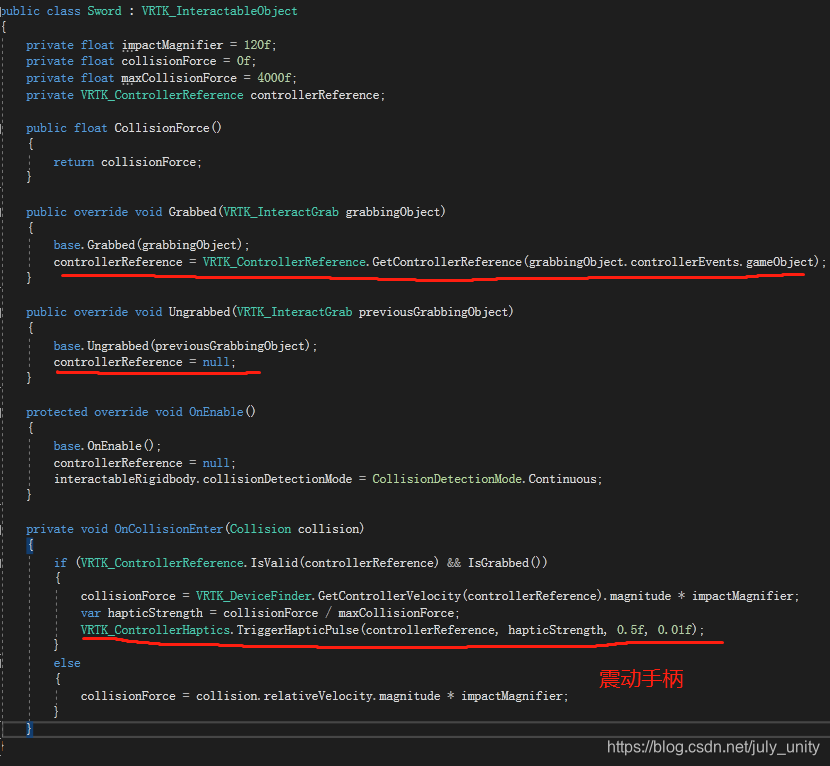Click VRTK_ControllerReference type in the private field declaration
Screen dimensions: 830x766
162,95
